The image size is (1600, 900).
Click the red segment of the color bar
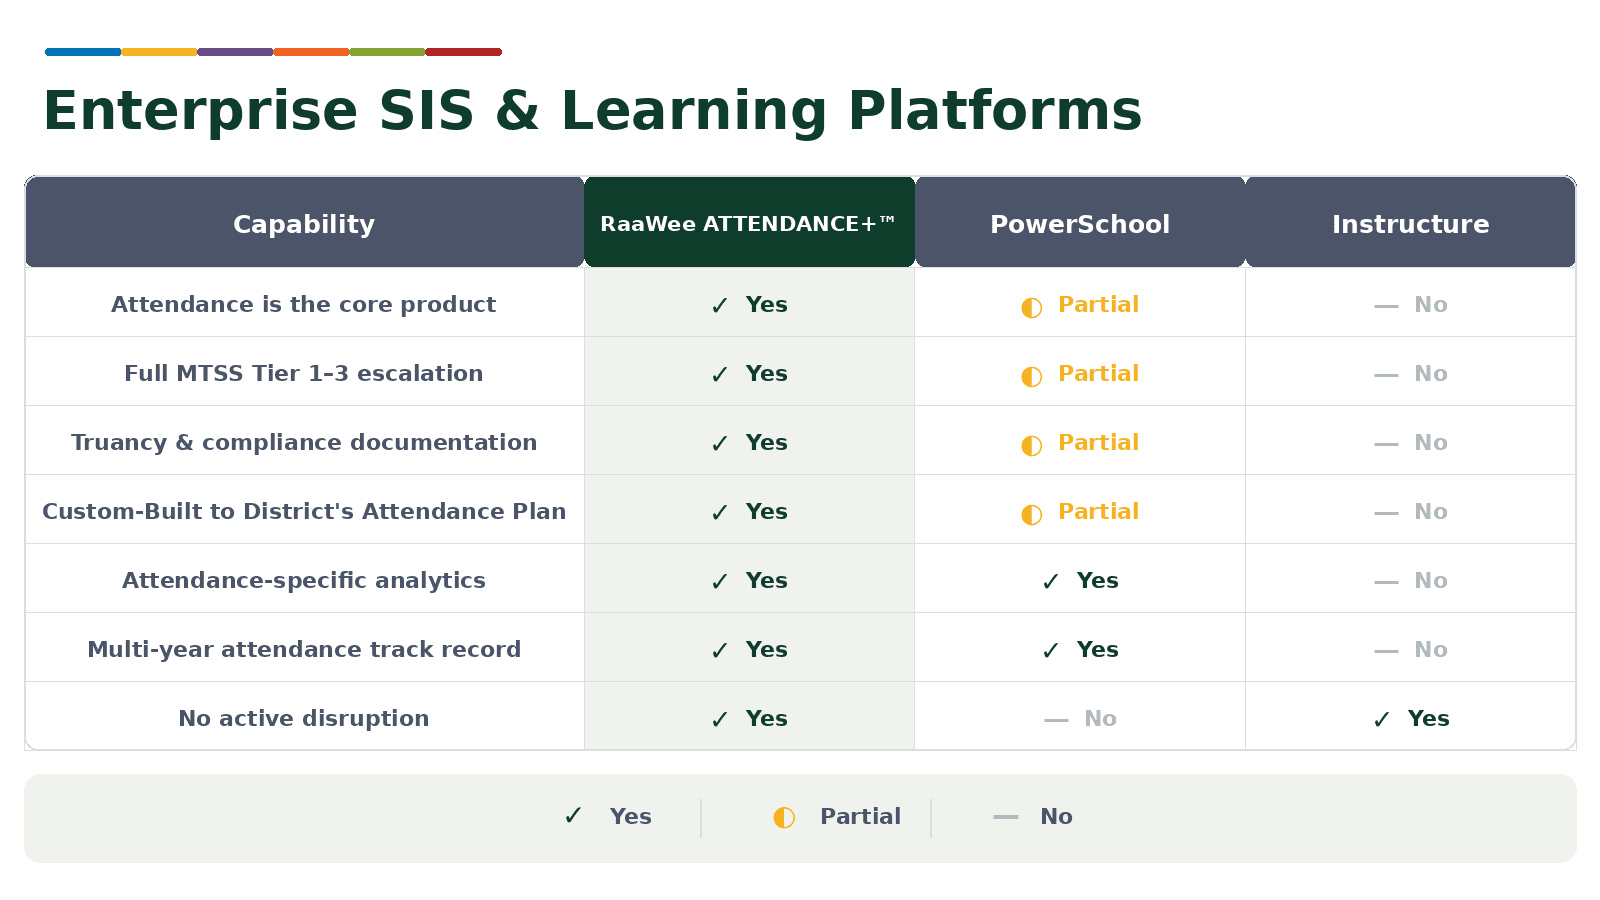[463, 52]
